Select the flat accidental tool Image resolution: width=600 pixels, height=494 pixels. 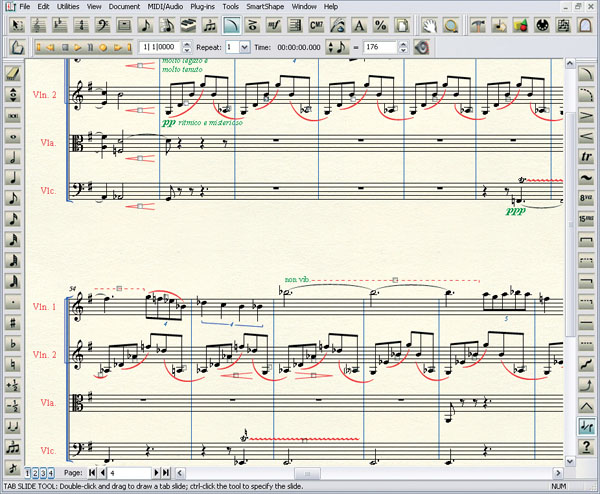[13, 344]
